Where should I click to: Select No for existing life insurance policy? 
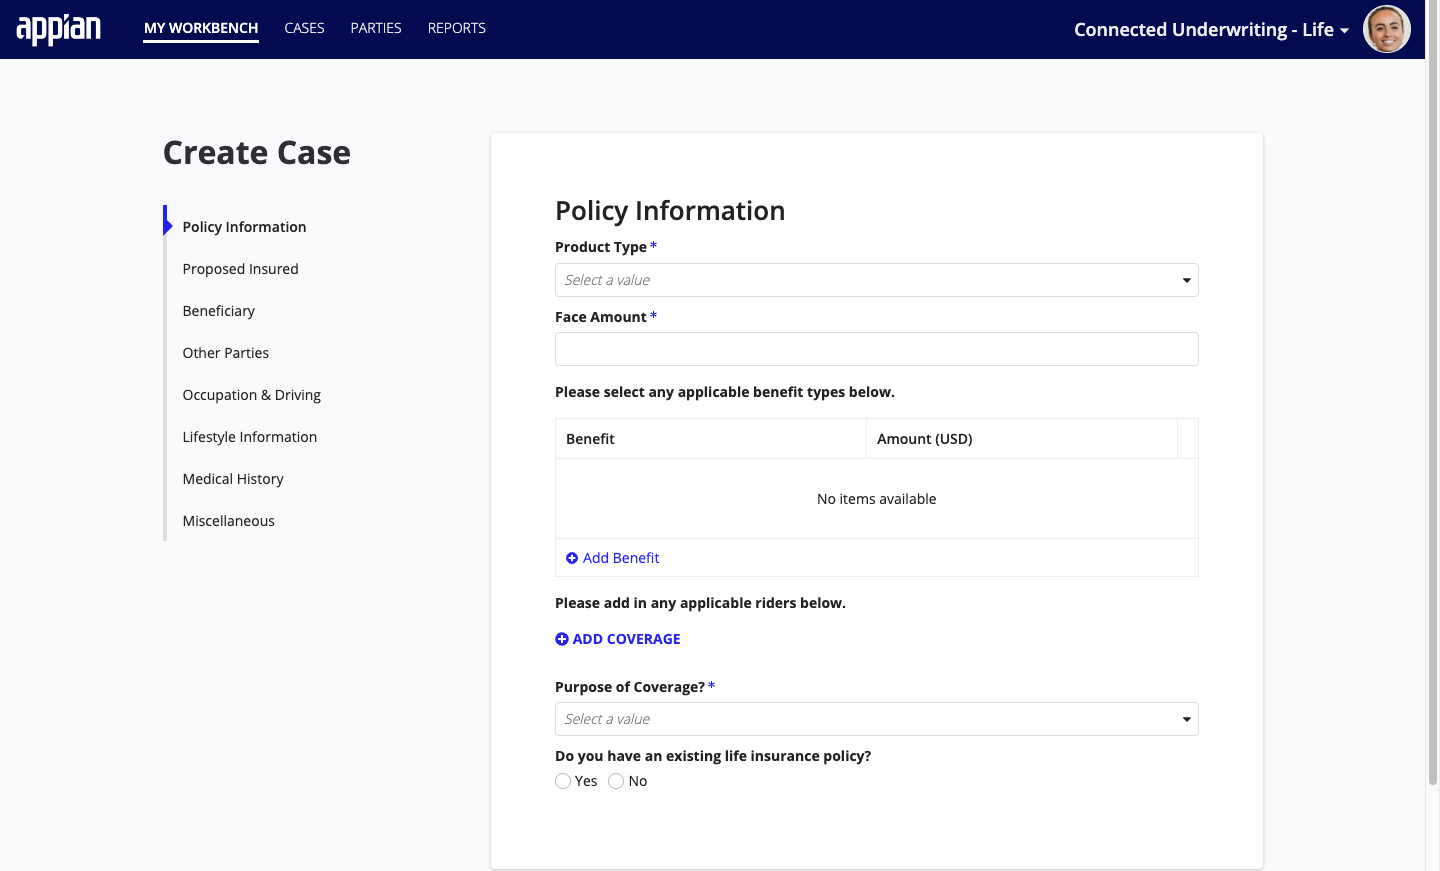click(x=616, y=781)
